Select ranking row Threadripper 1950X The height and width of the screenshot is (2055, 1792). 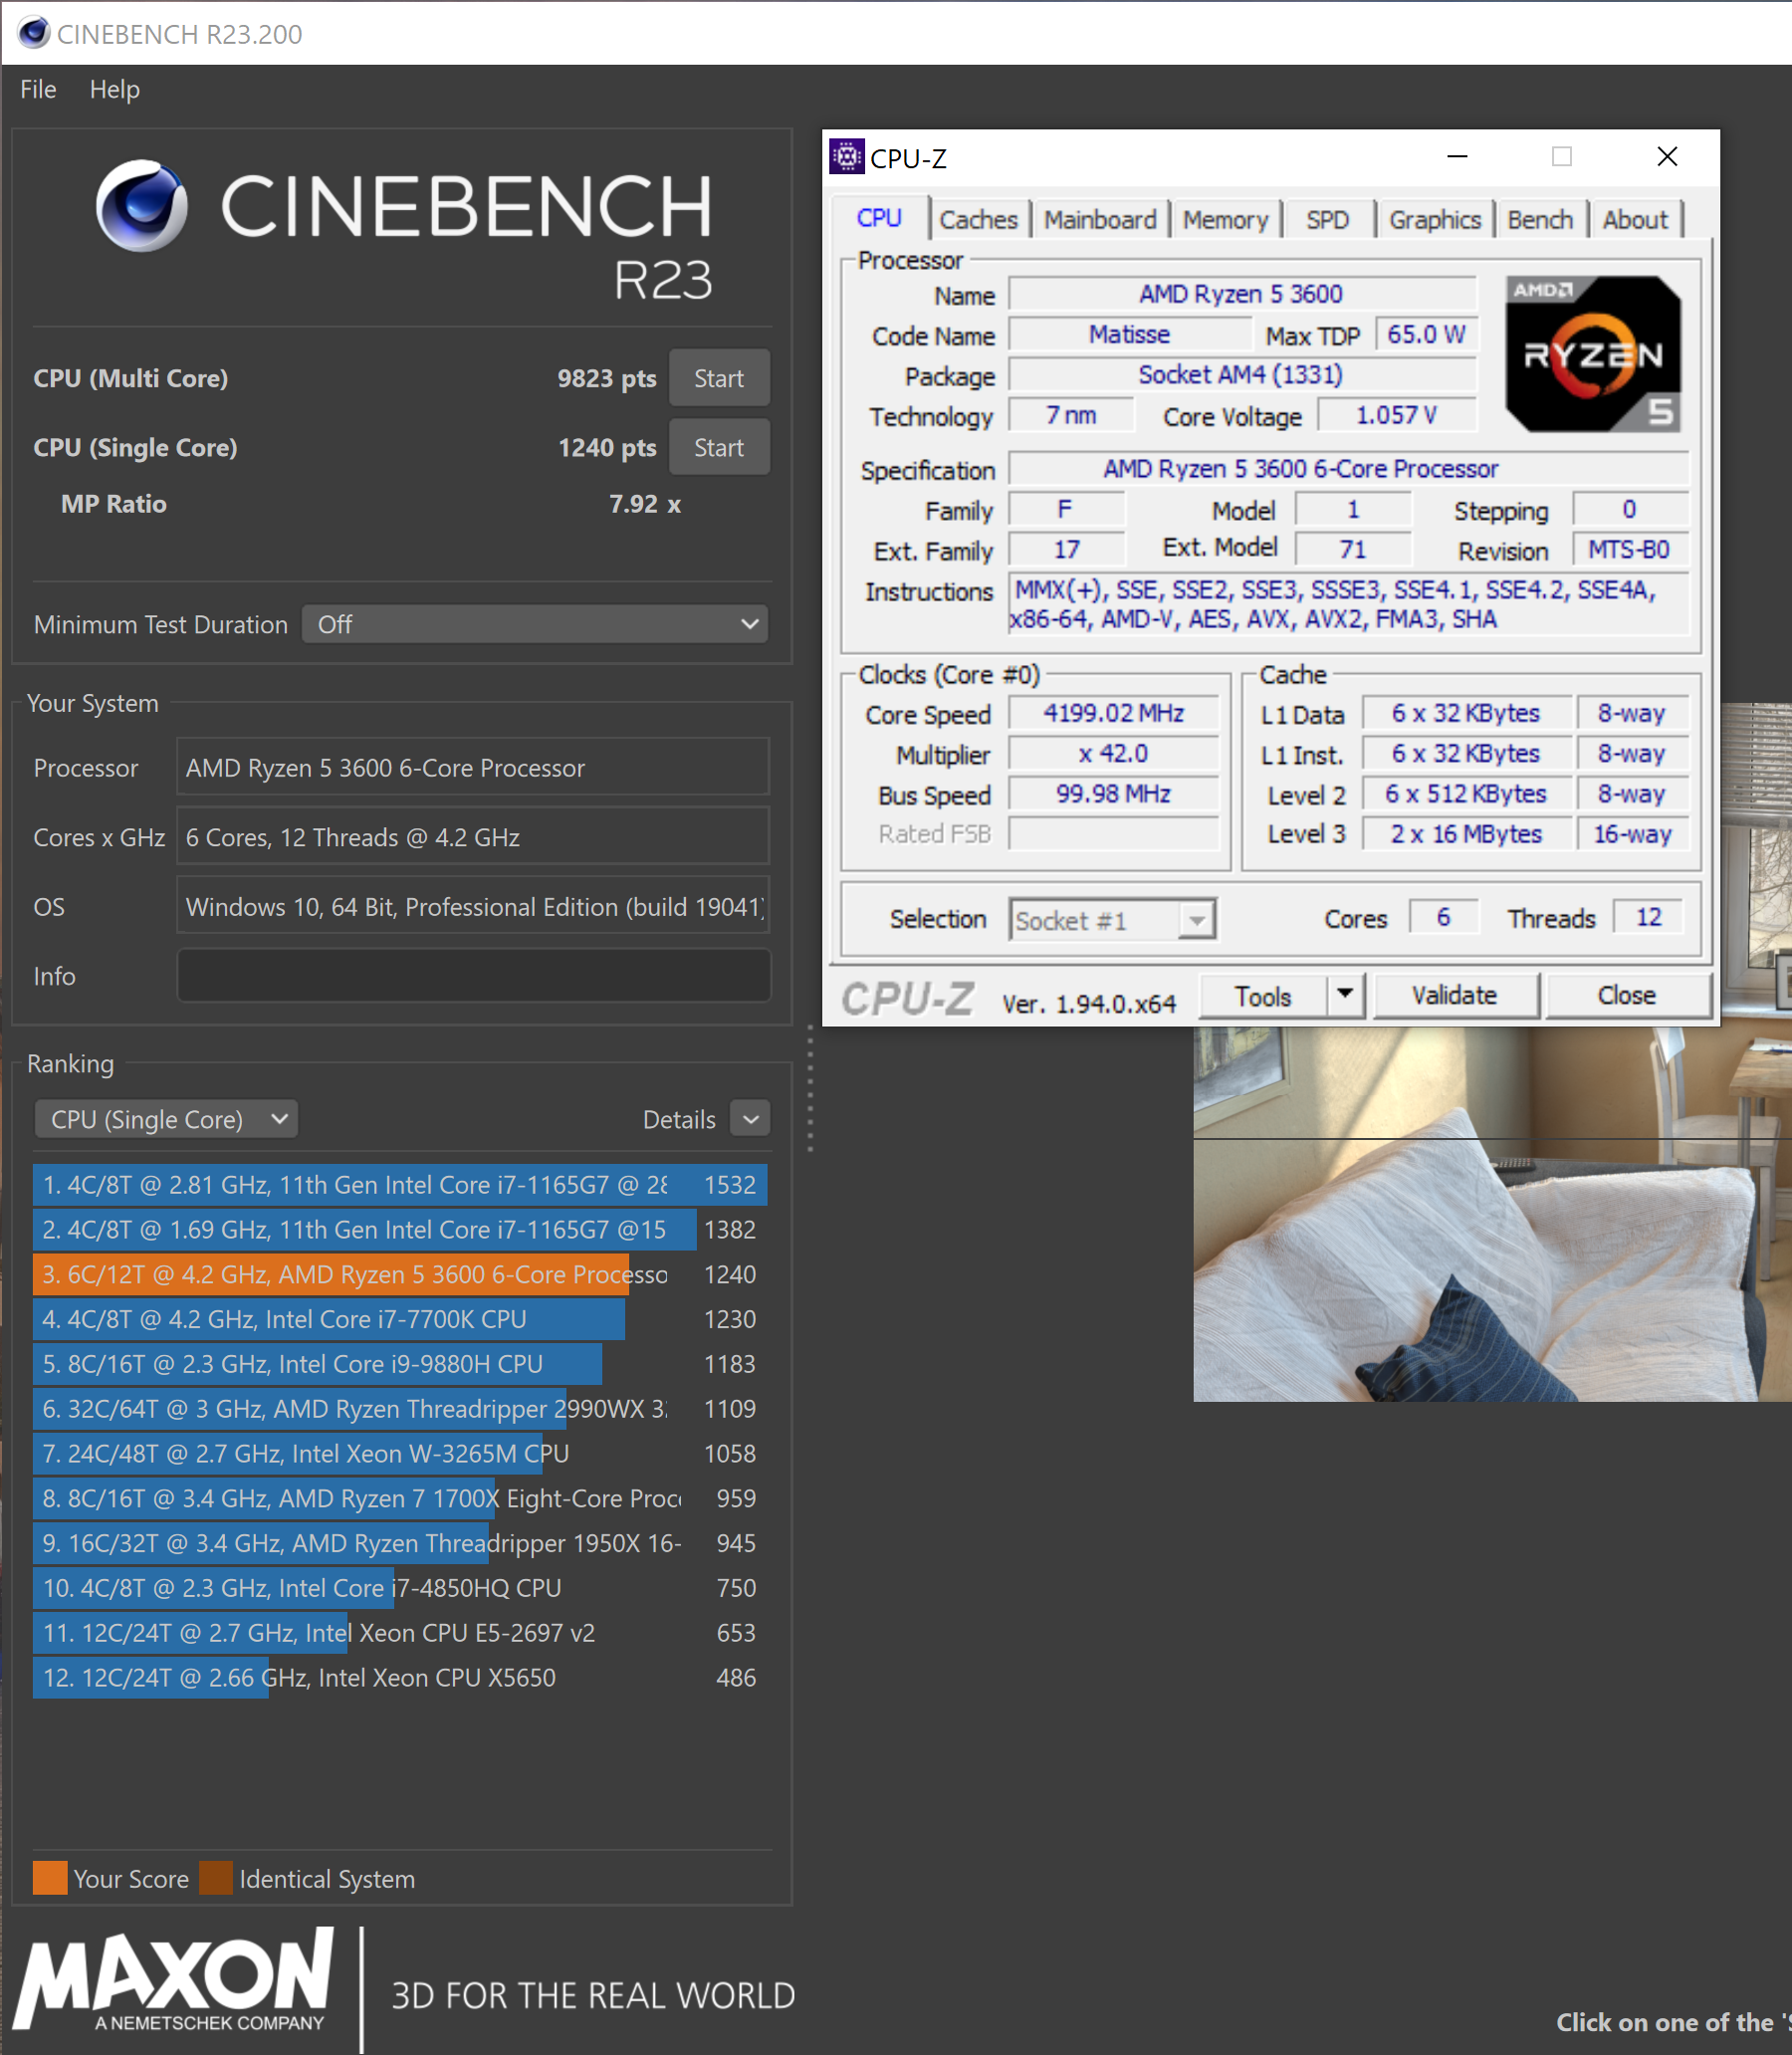400,1543
